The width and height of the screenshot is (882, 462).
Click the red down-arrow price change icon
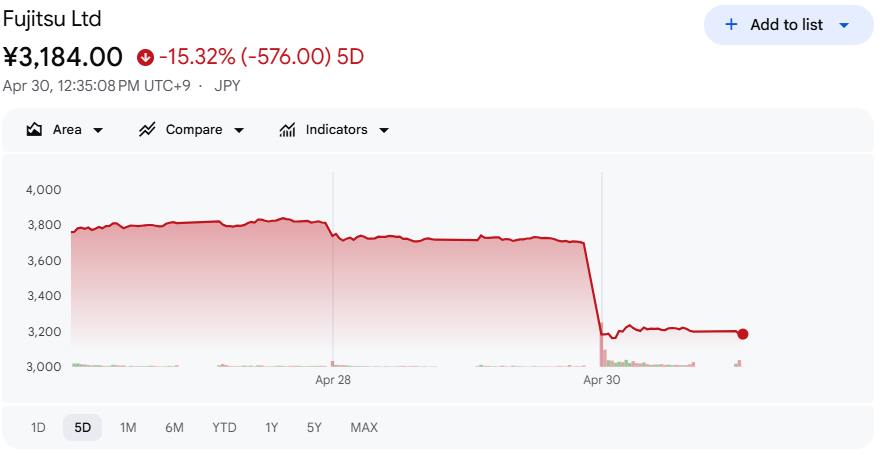[x=146, y=57]
